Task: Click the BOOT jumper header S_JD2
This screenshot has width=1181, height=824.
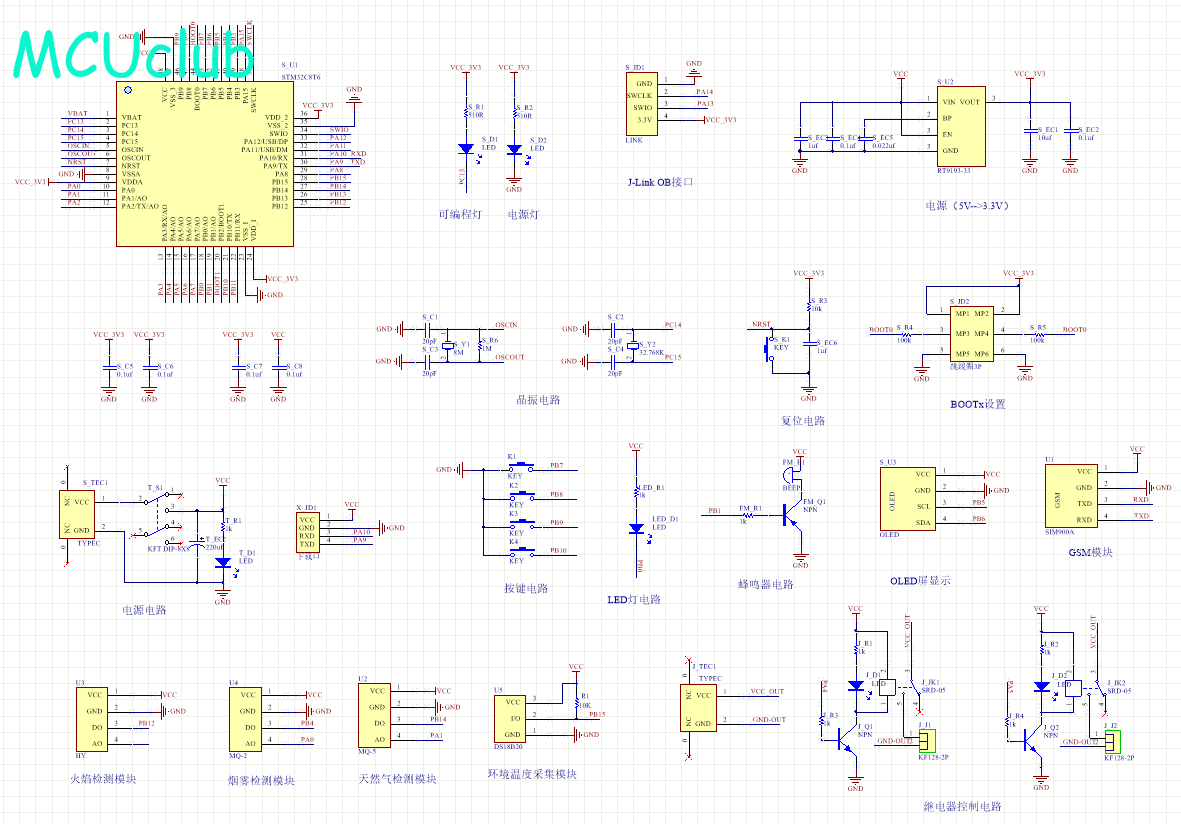Action: pos(971,334)
